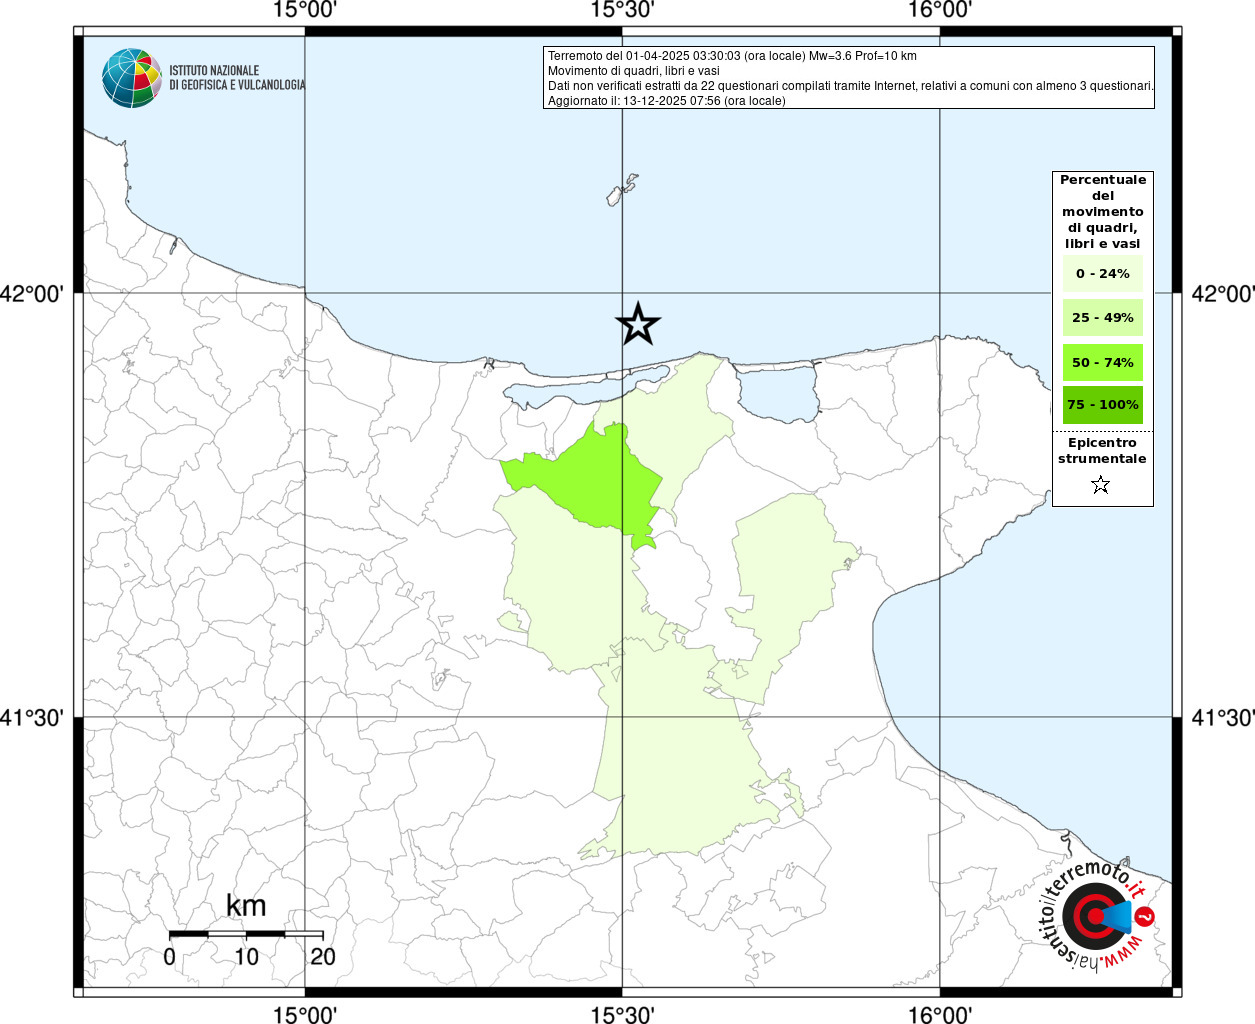Click the 'Terremoto del 01-04-2025' header line
The height and width of the screenshot is (1024, 1255).
click(x=732, y=56)
